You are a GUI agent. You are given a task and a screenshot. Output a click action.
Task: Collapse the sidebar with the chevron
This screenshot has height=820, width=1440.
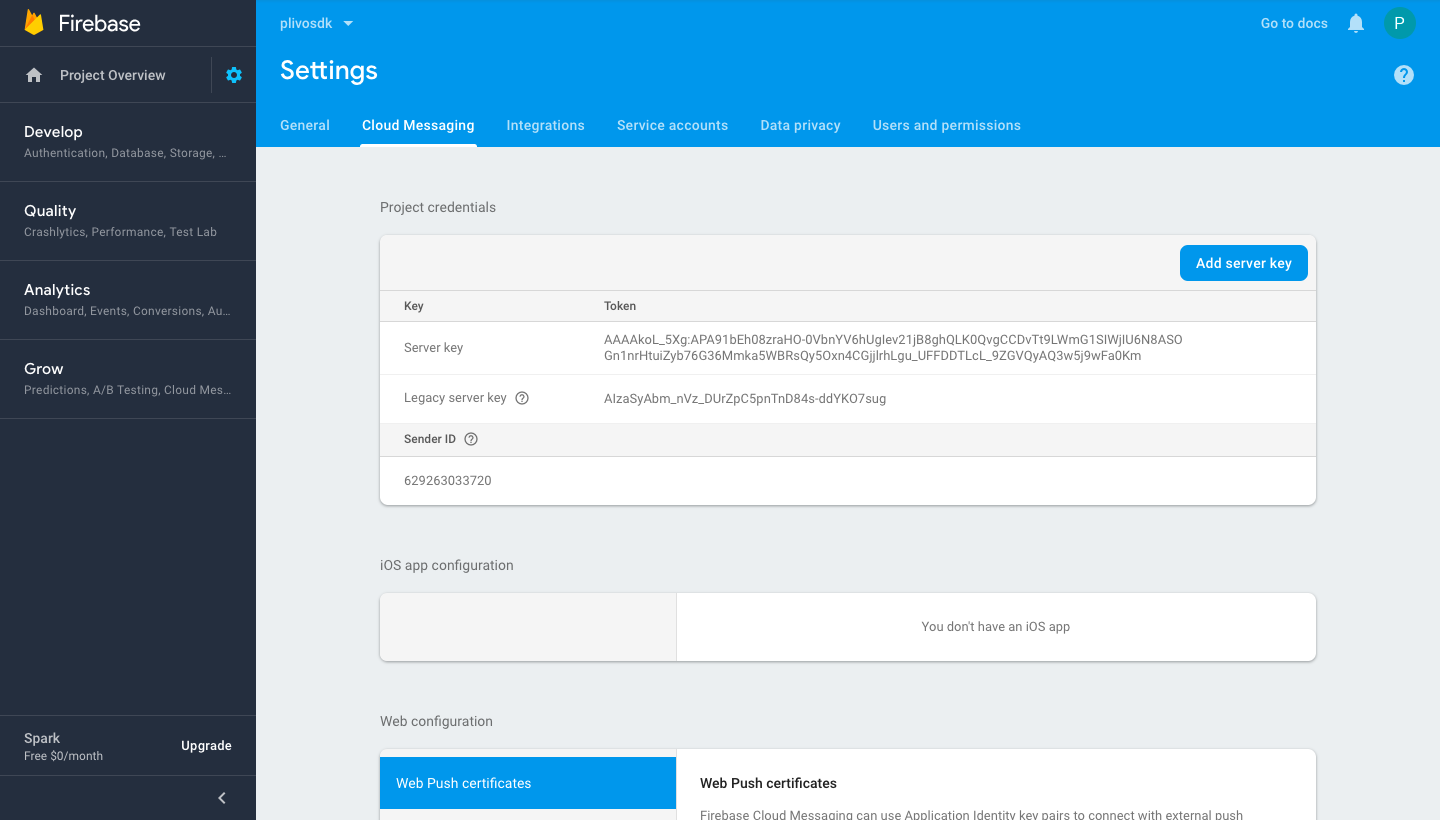click(x=222, y=797)
